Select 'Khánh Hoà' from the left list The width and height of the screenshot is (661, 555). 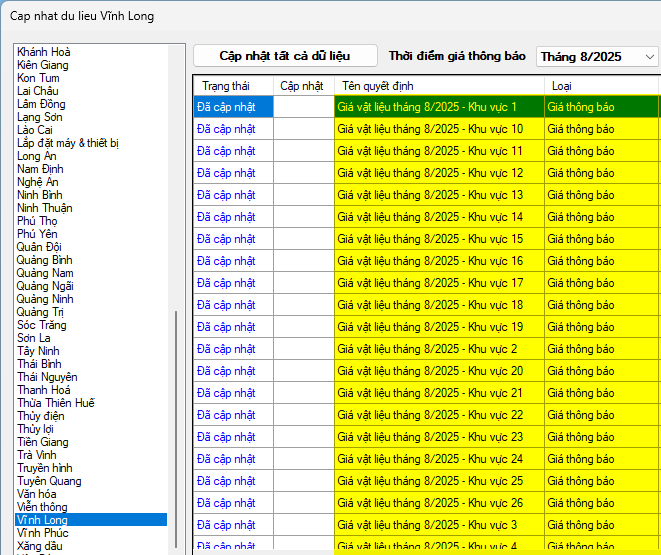[x=44, y=52]
